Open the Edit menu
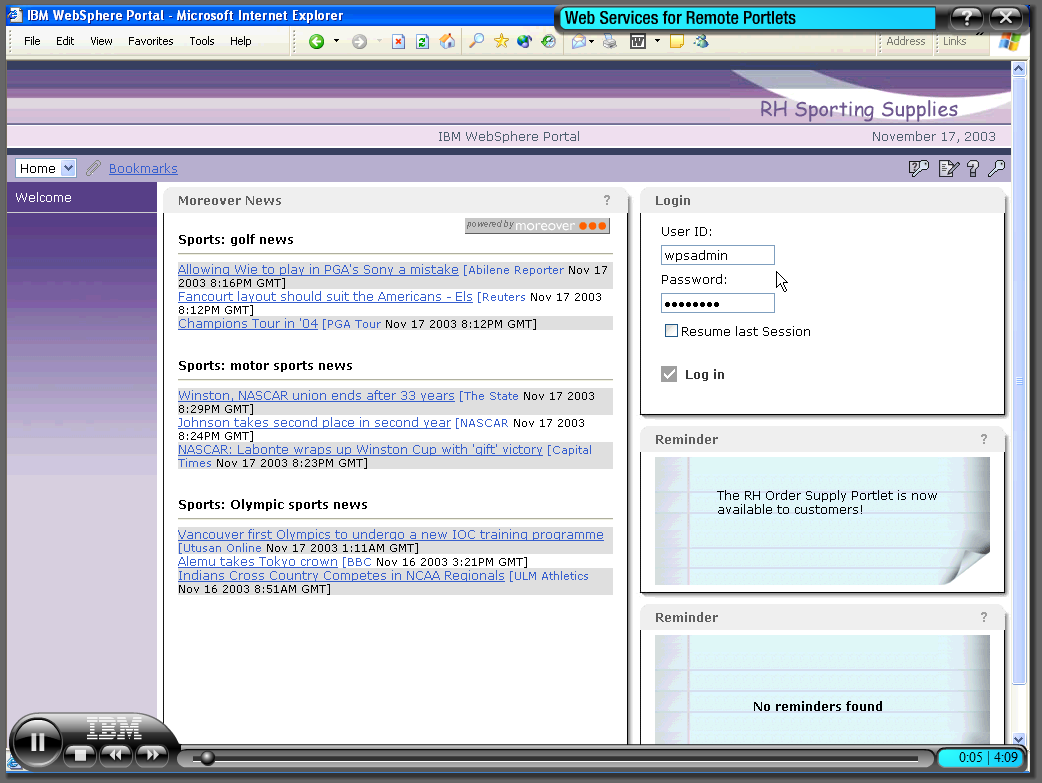 pos(65,41)
